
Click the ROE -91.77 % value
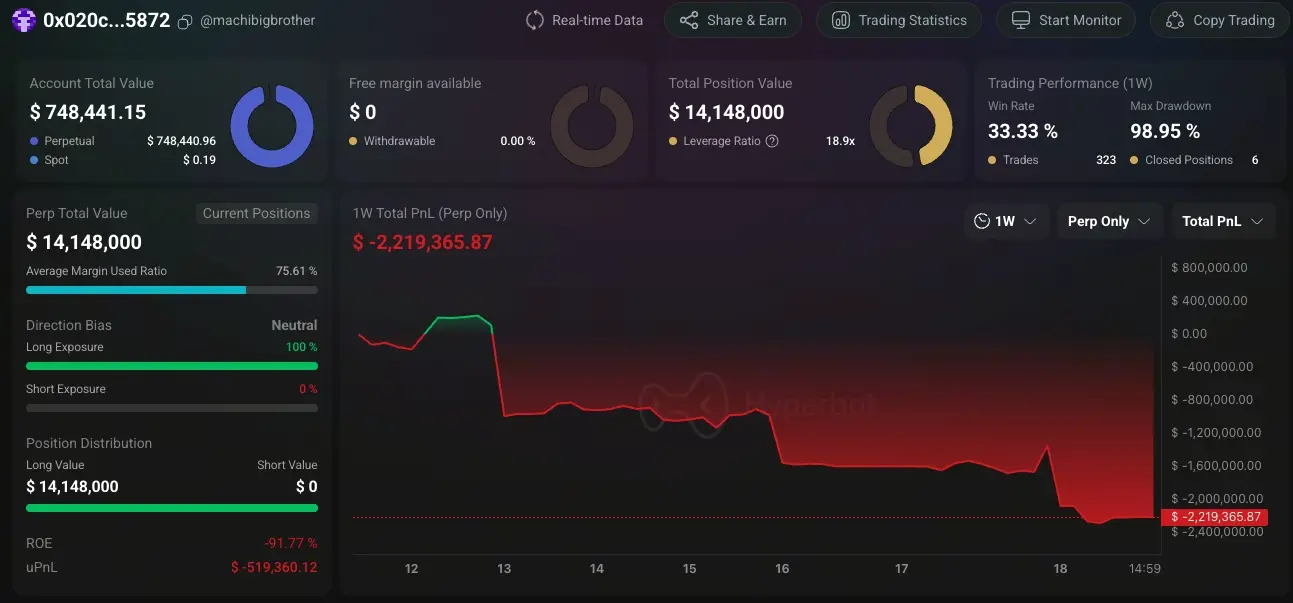point(291,543)
